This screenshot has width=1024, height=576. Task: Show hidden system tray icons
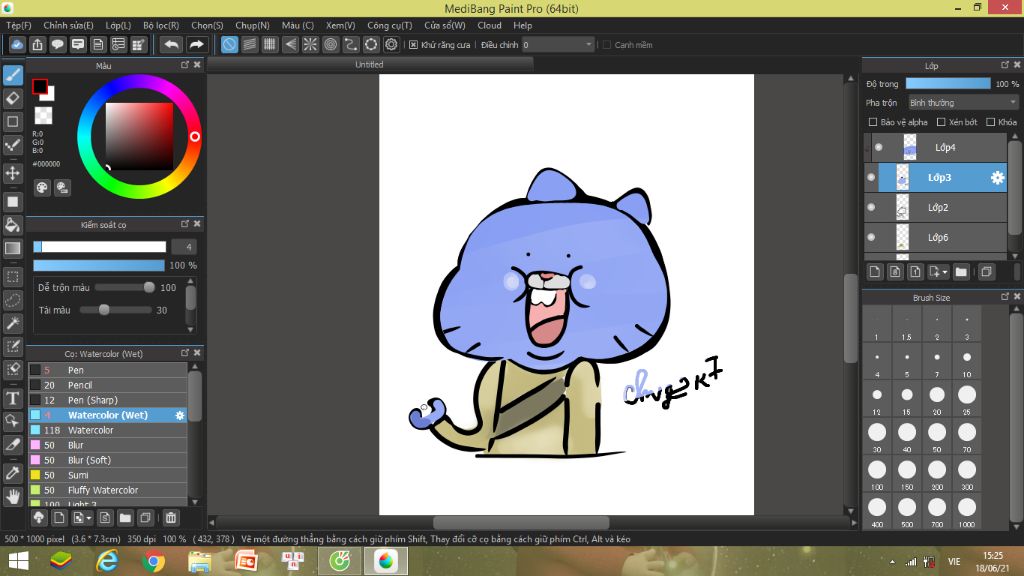click(892, 562)
